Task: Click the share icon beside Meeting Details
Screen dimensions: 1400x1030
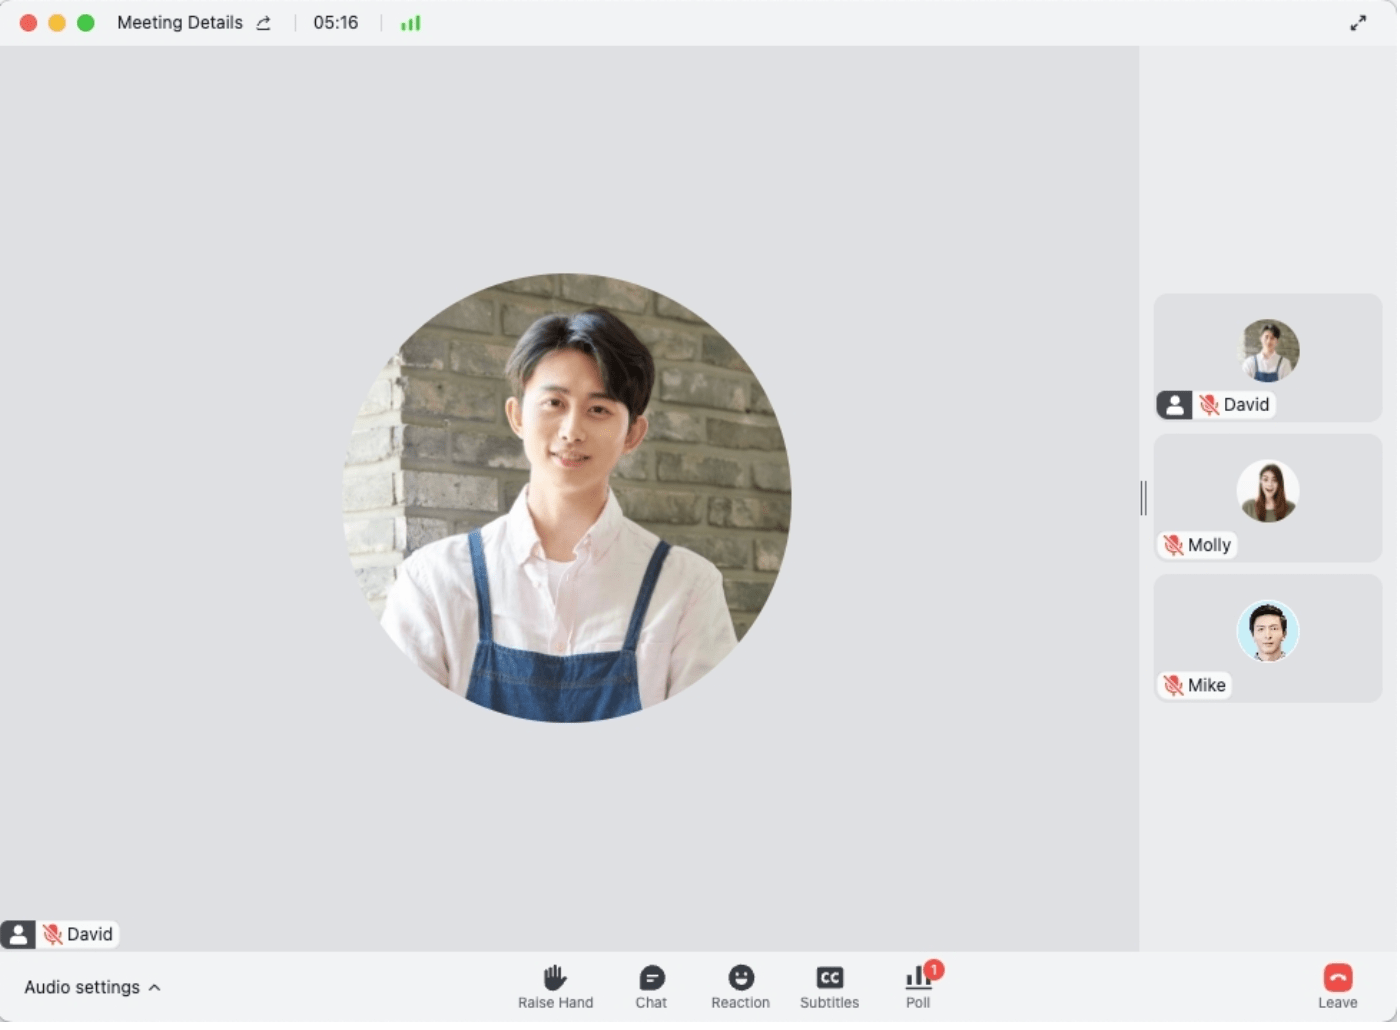Action: [x=264, y=23]
